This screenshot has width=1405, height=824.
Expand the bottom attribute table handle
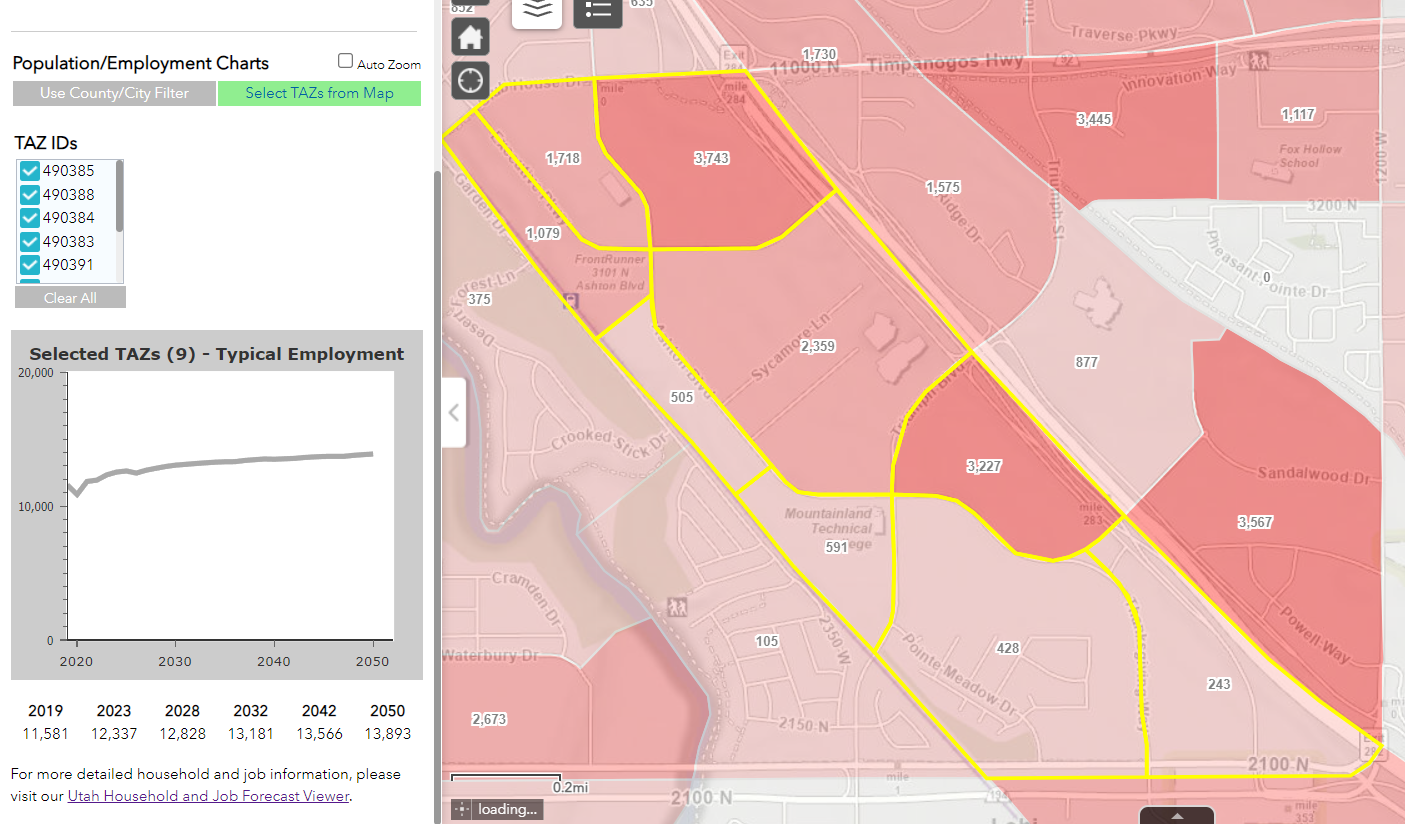[x=1177, y=815]
